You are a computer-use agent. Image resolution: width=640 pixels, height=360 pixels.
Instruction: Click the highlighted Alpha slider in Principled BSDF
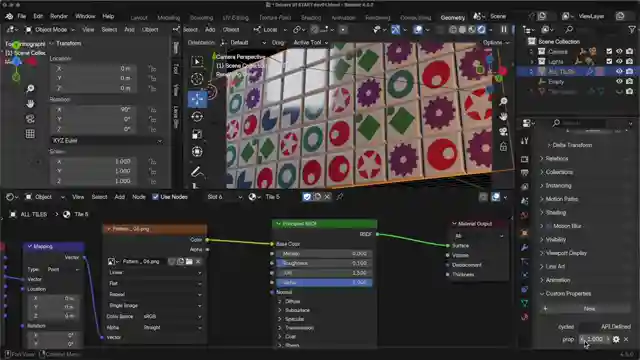[x=324, y=282]
